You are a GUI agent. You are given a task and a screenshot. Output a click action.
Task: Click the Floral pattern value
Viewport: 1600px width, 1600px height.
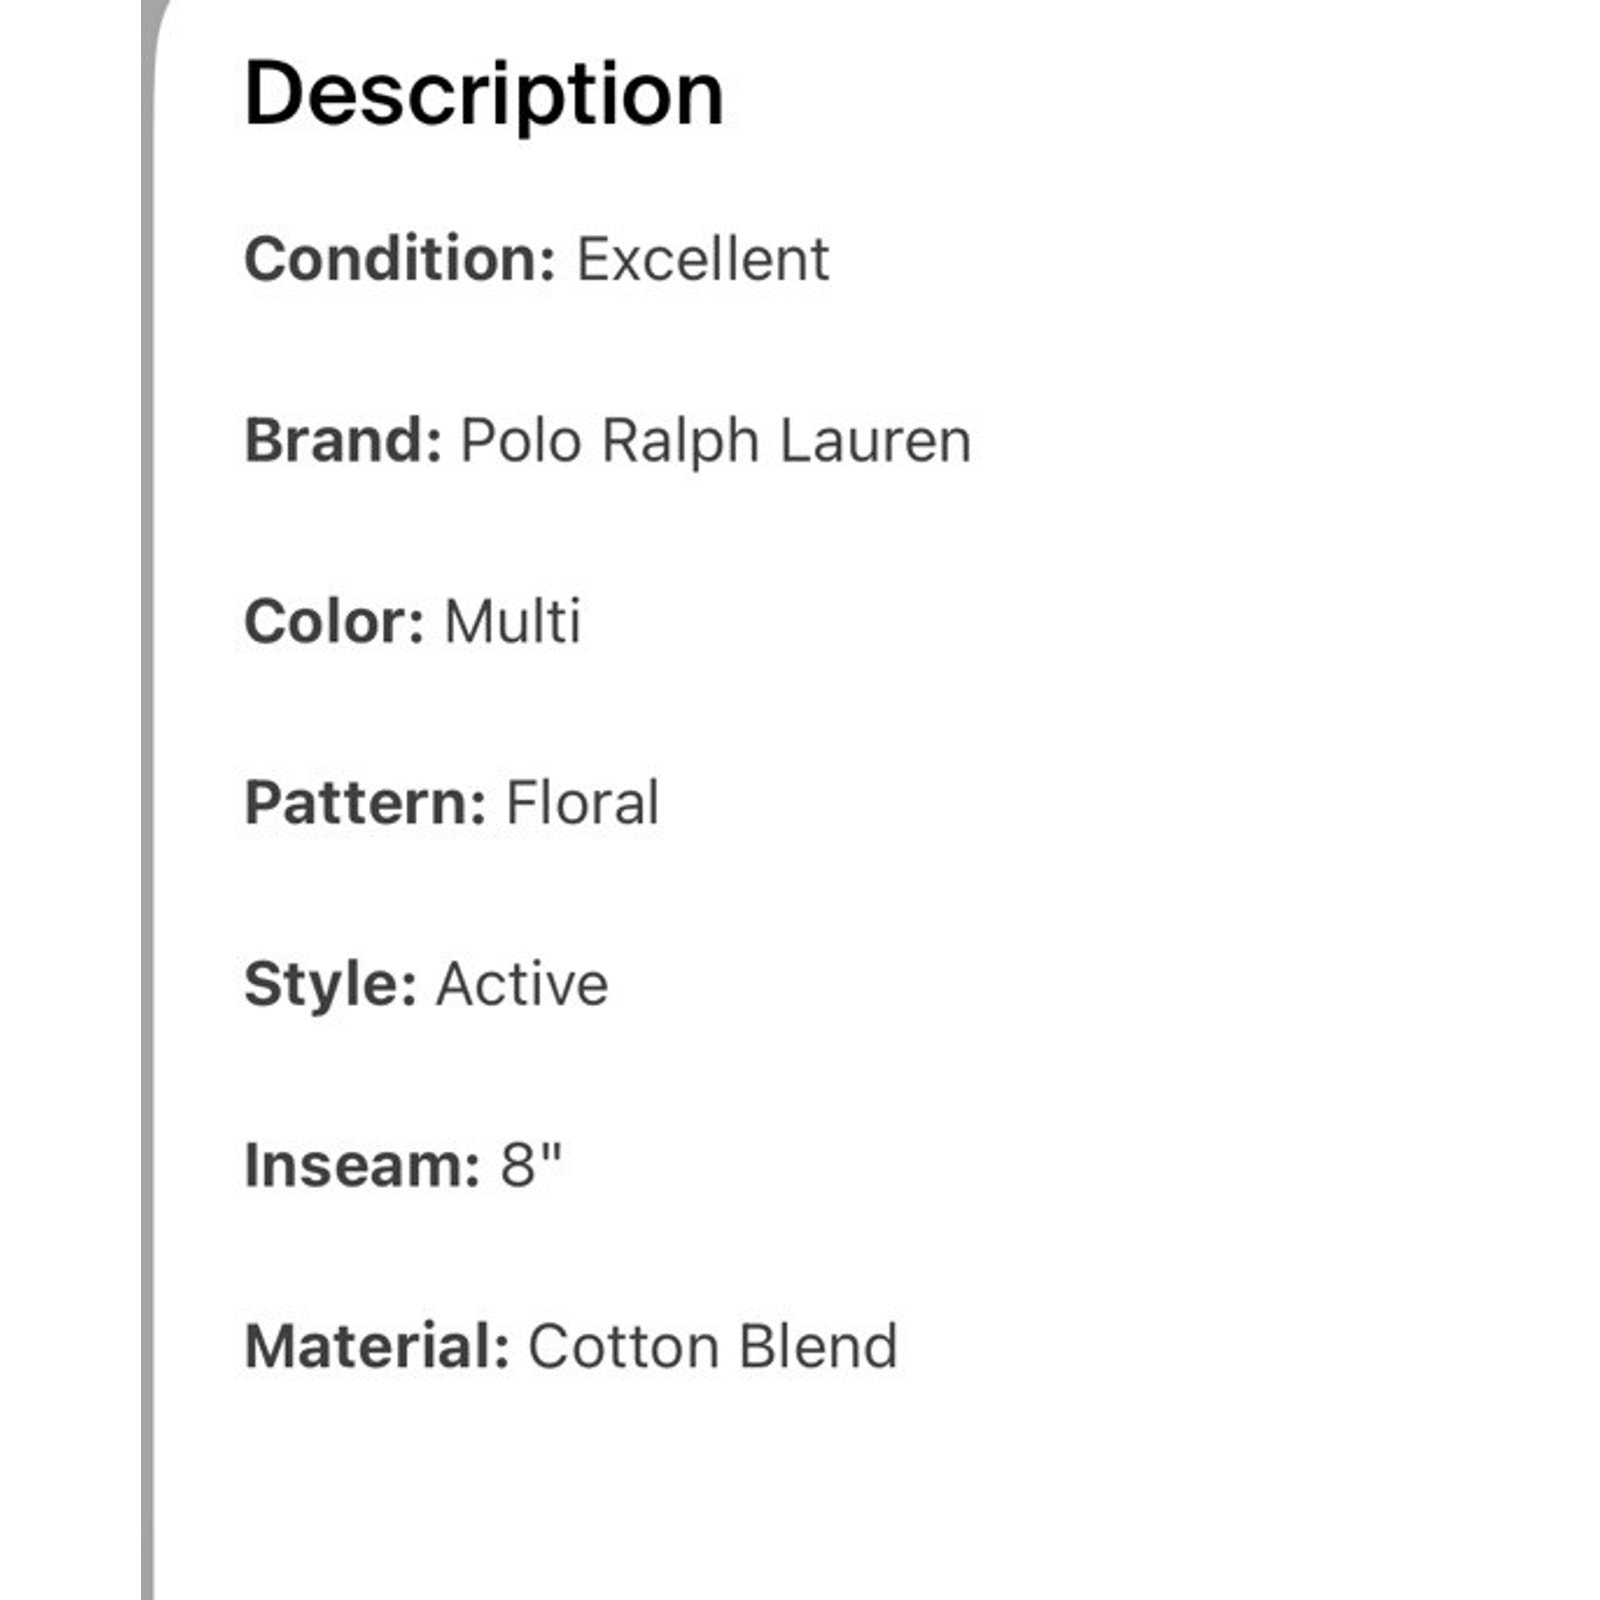(582, 802)
